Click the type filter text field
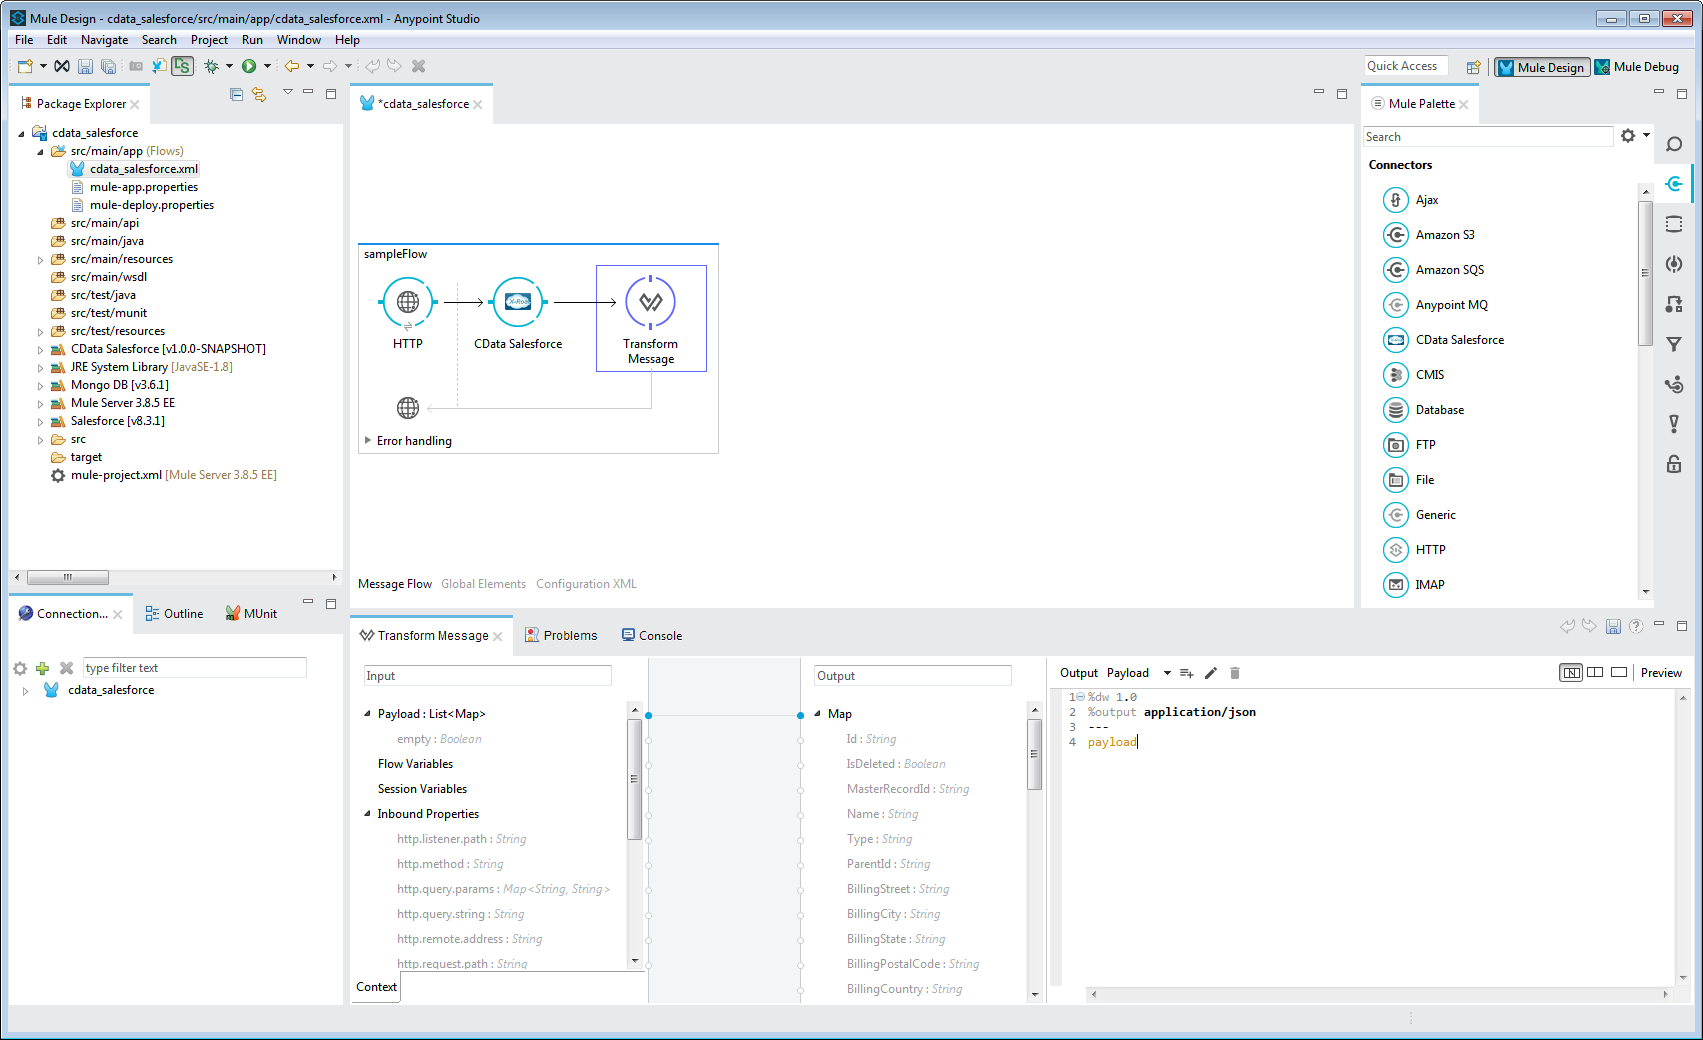This screenshot has height=1040, width=1703. click(x=195, y=668)
